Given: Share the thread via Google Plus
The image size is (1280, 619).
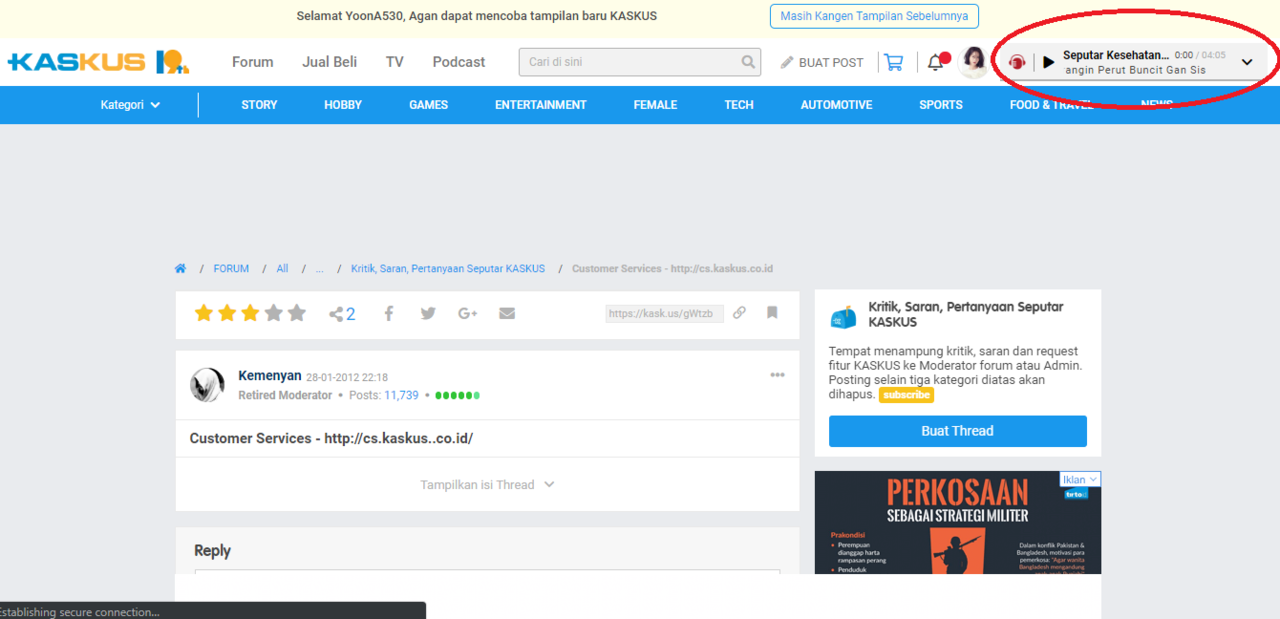Looking at the screenshot, I should [x=466, y=313].
